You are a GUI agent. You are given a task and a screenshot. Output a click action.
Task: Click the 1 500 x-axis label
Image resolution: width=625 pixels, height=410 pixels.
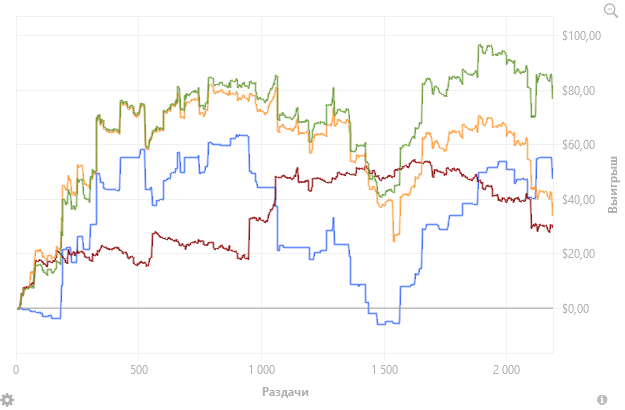[383, 368]
